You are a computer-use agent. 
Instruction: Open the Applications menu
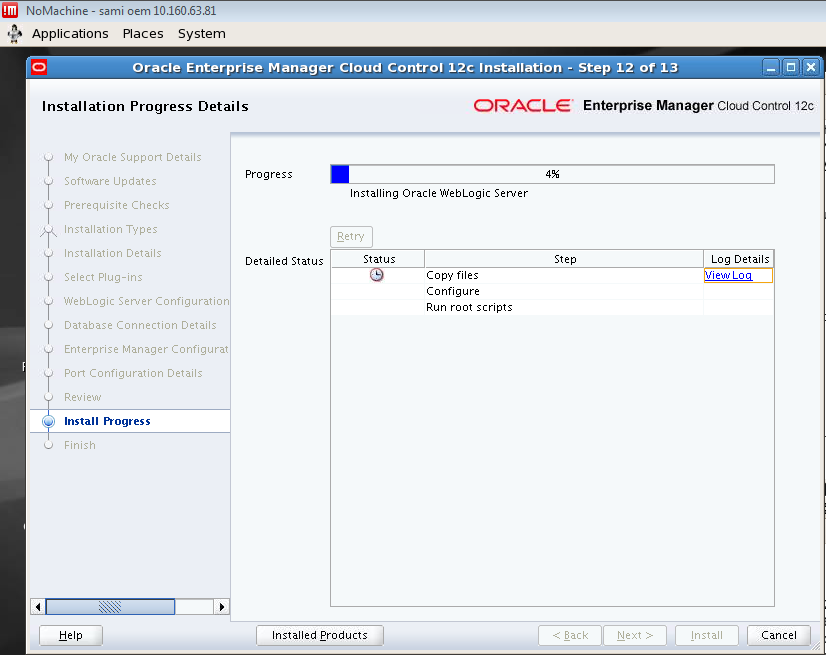pos(70,34)
